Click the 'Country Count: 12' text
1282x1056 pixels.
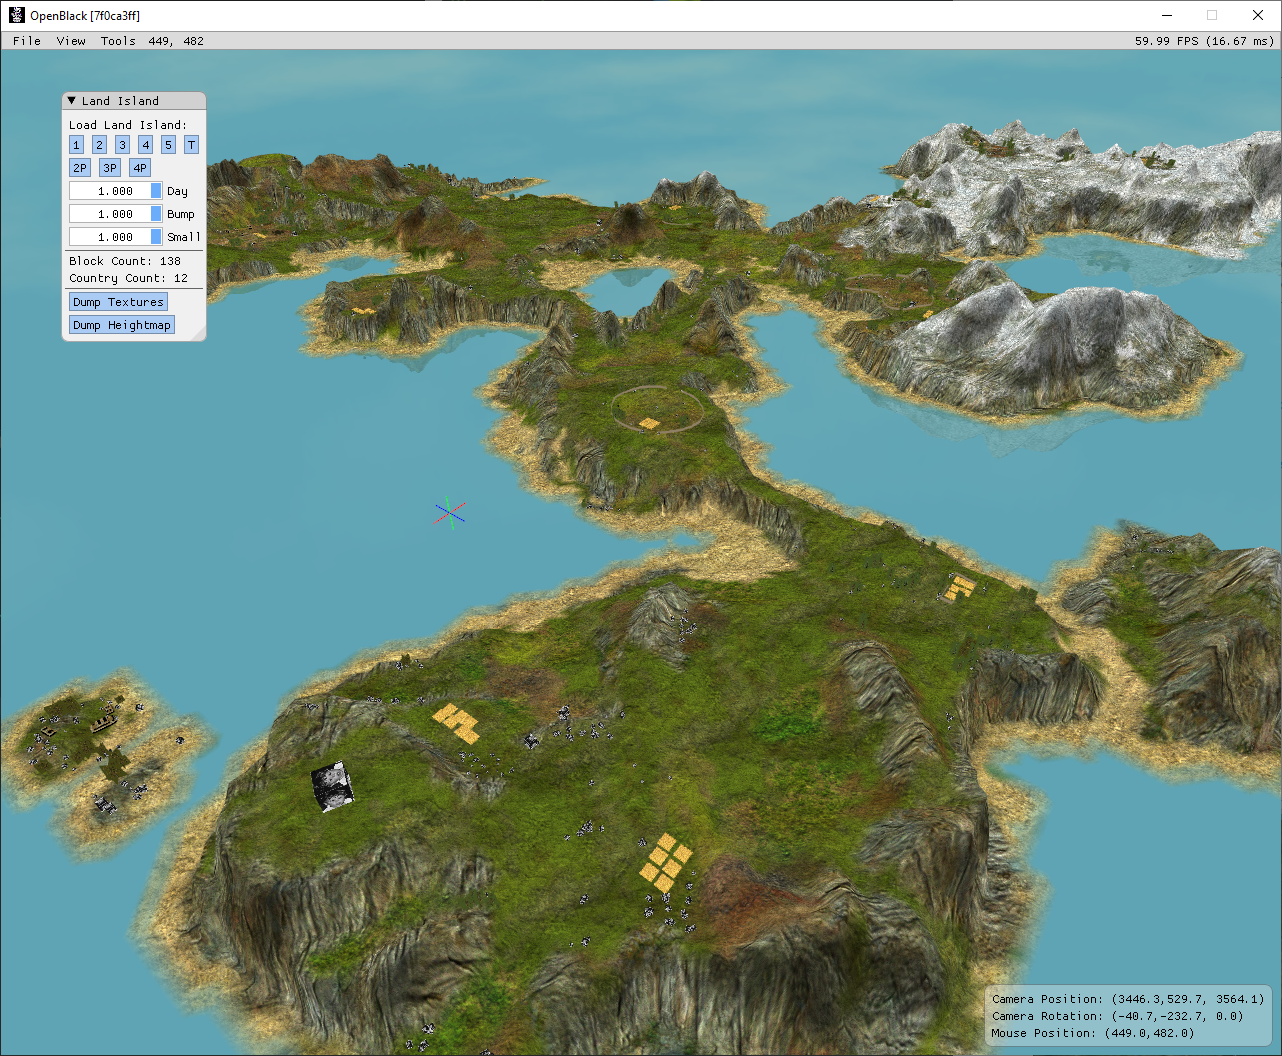[x=128, y=278]
